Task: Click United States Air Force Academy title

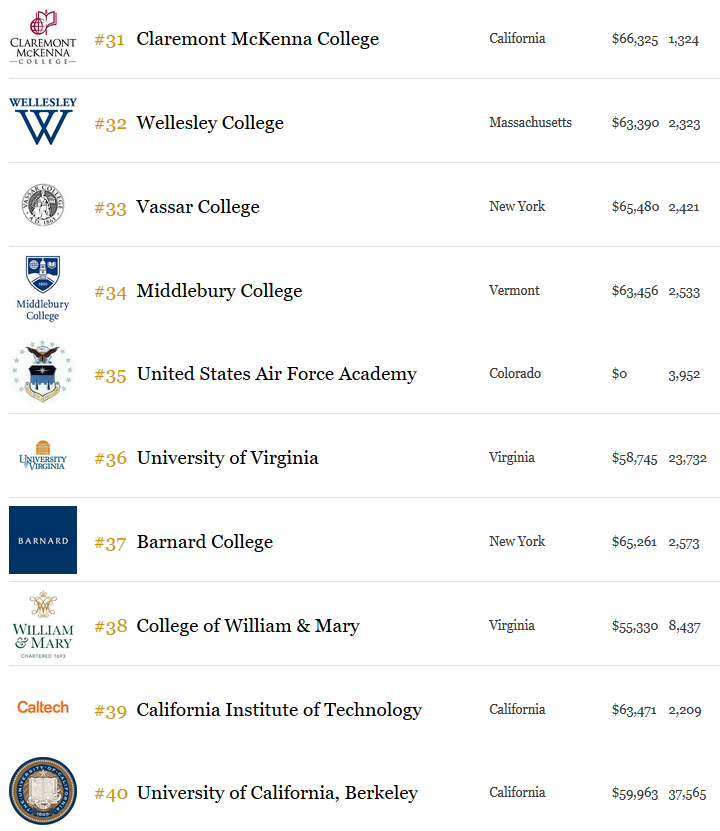Action: tap(277, 374)
